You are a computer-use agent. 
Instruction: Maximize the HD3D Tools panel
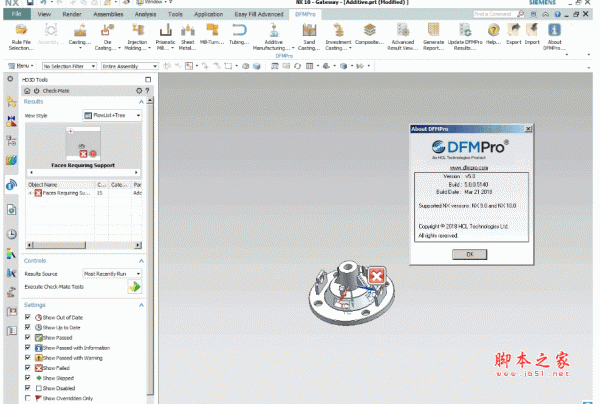[x=148, y=80]
